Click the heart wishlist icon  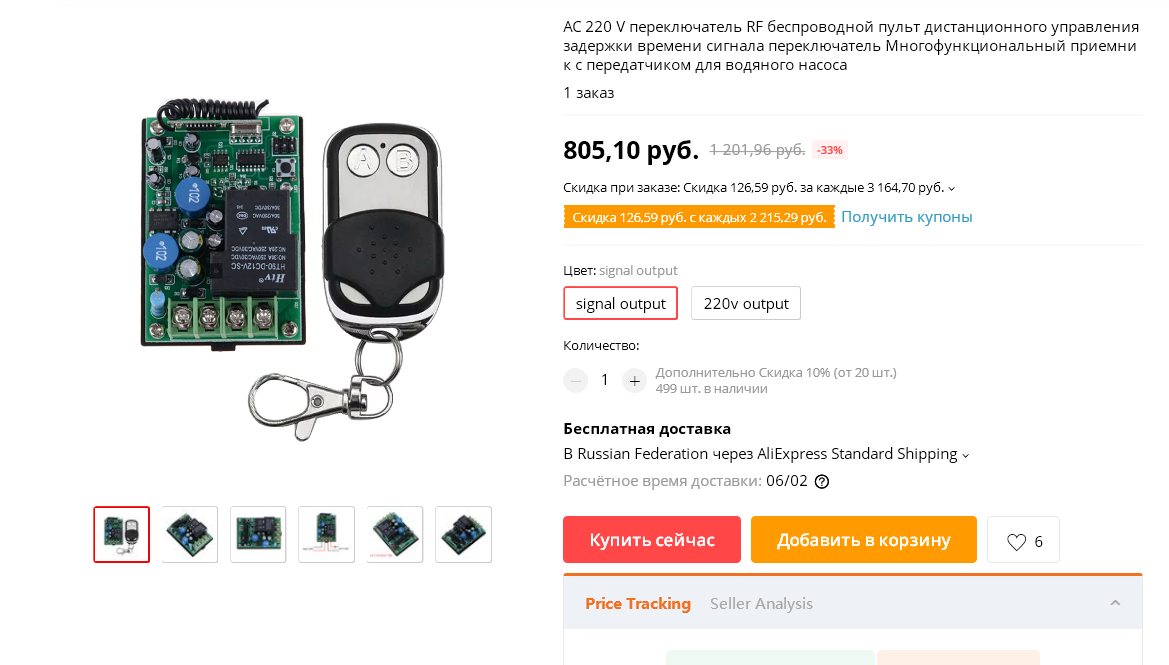[x=1017, y=541]
